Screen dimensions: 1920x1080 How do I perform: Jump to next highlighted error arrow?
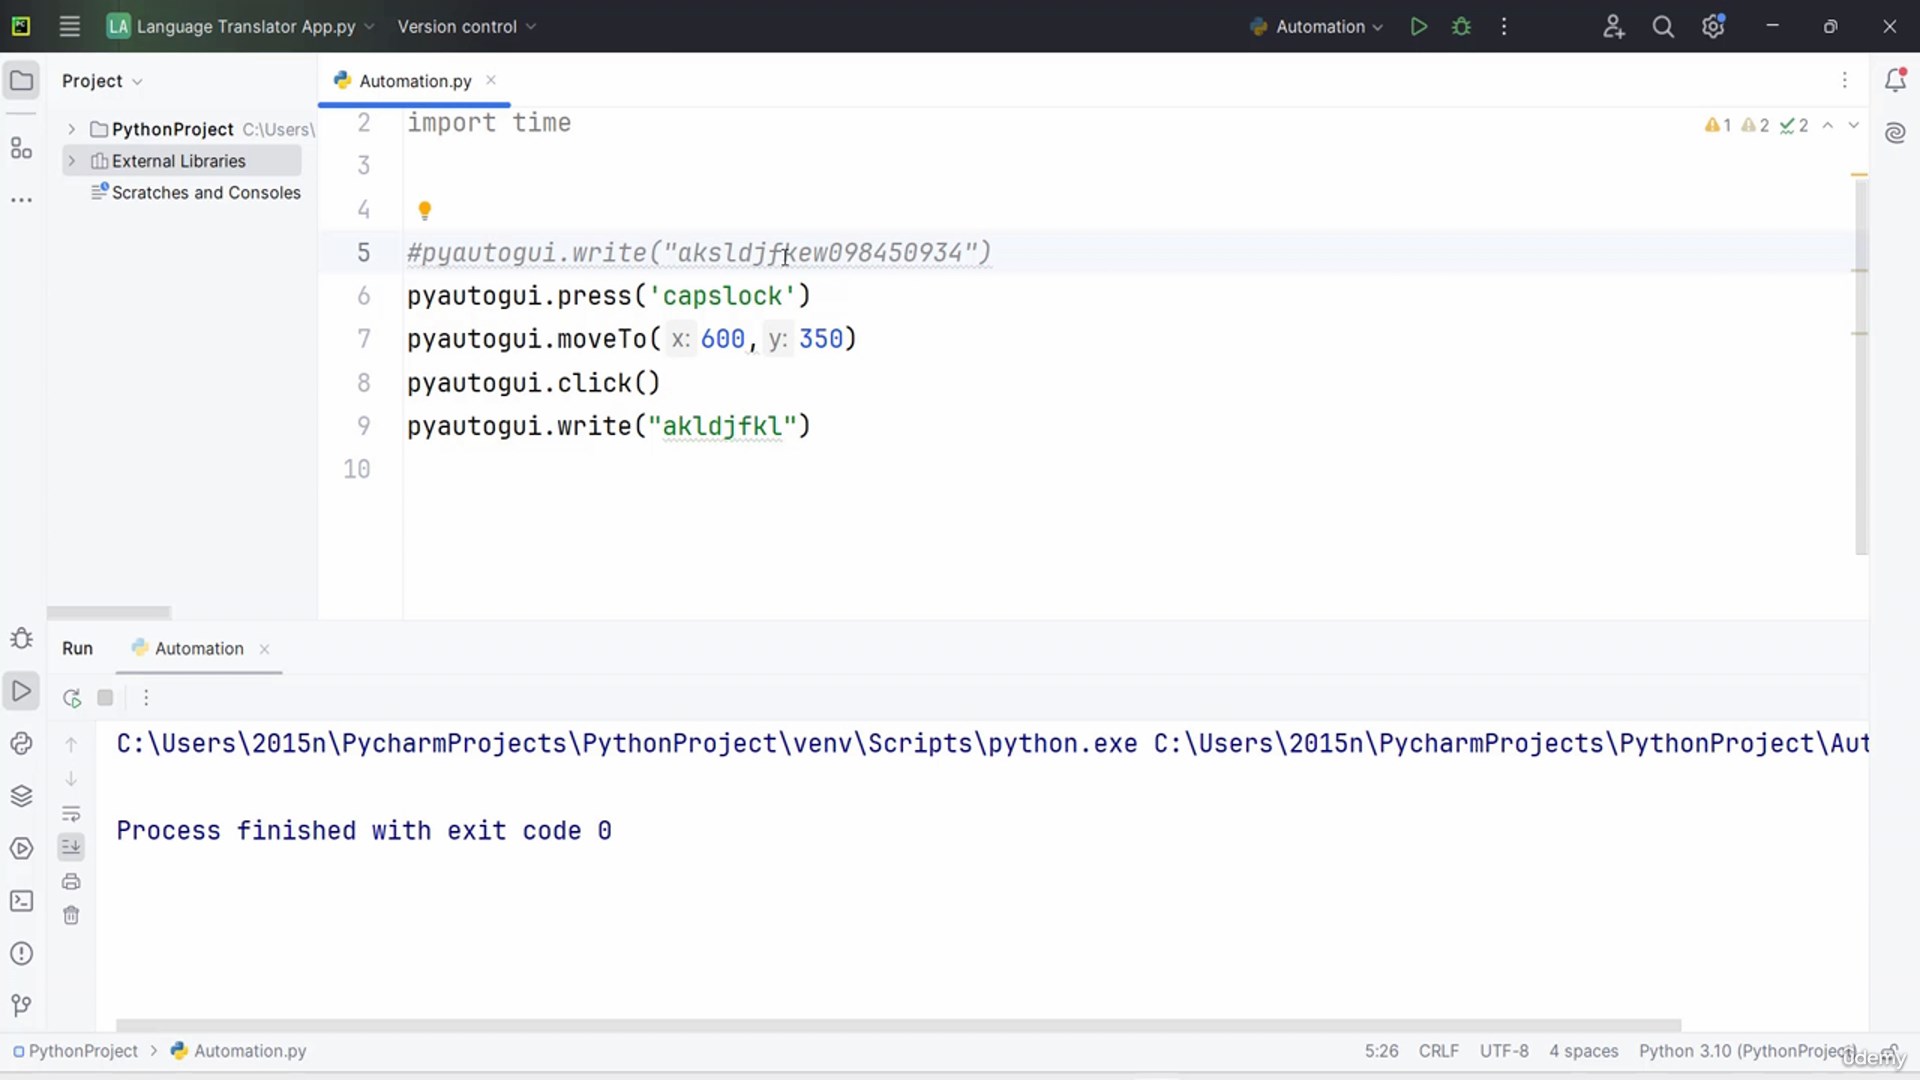(1854, 125)
